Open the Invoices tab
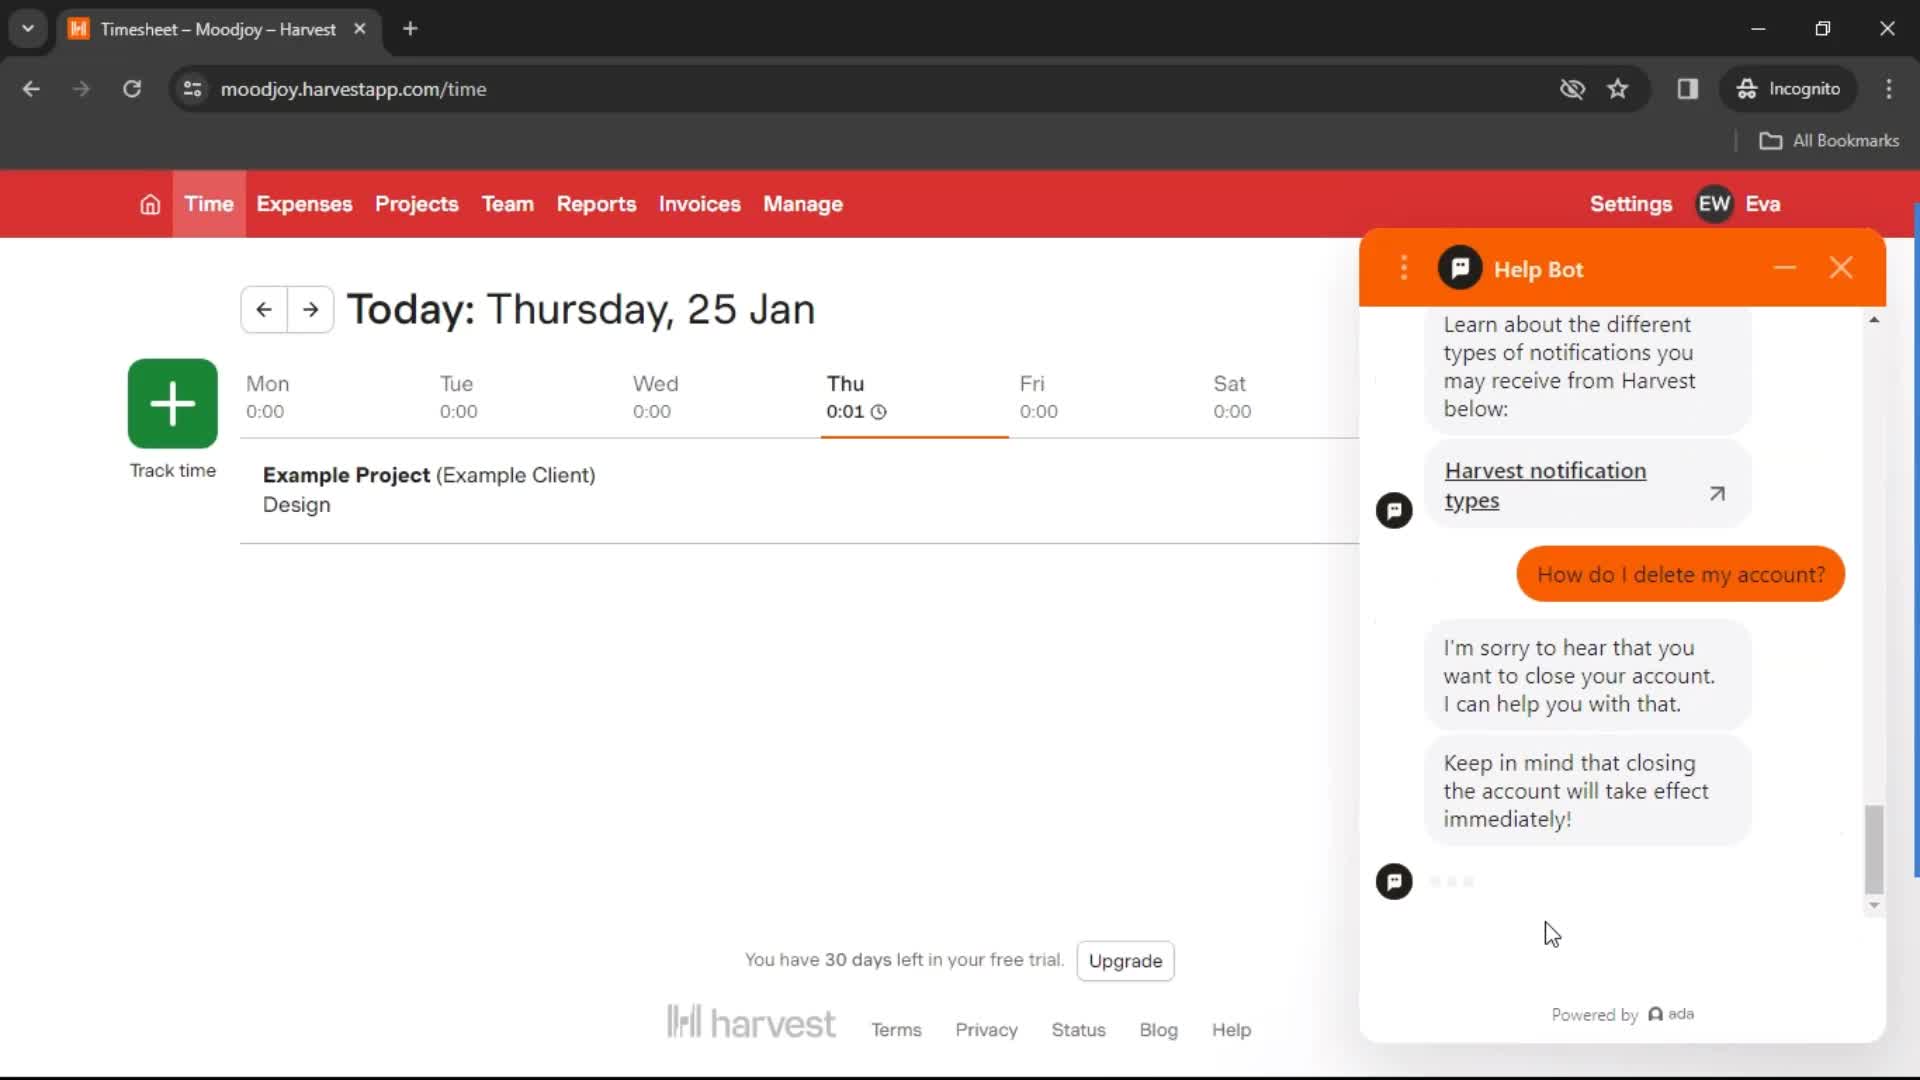1920x1080 pixels. [x=700, y=204]
